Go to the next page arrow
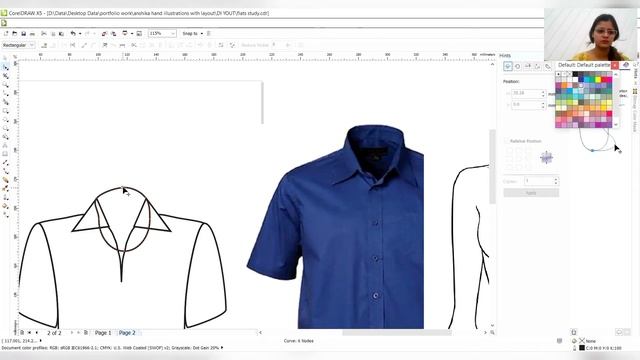640x360 pixels. 72,333
